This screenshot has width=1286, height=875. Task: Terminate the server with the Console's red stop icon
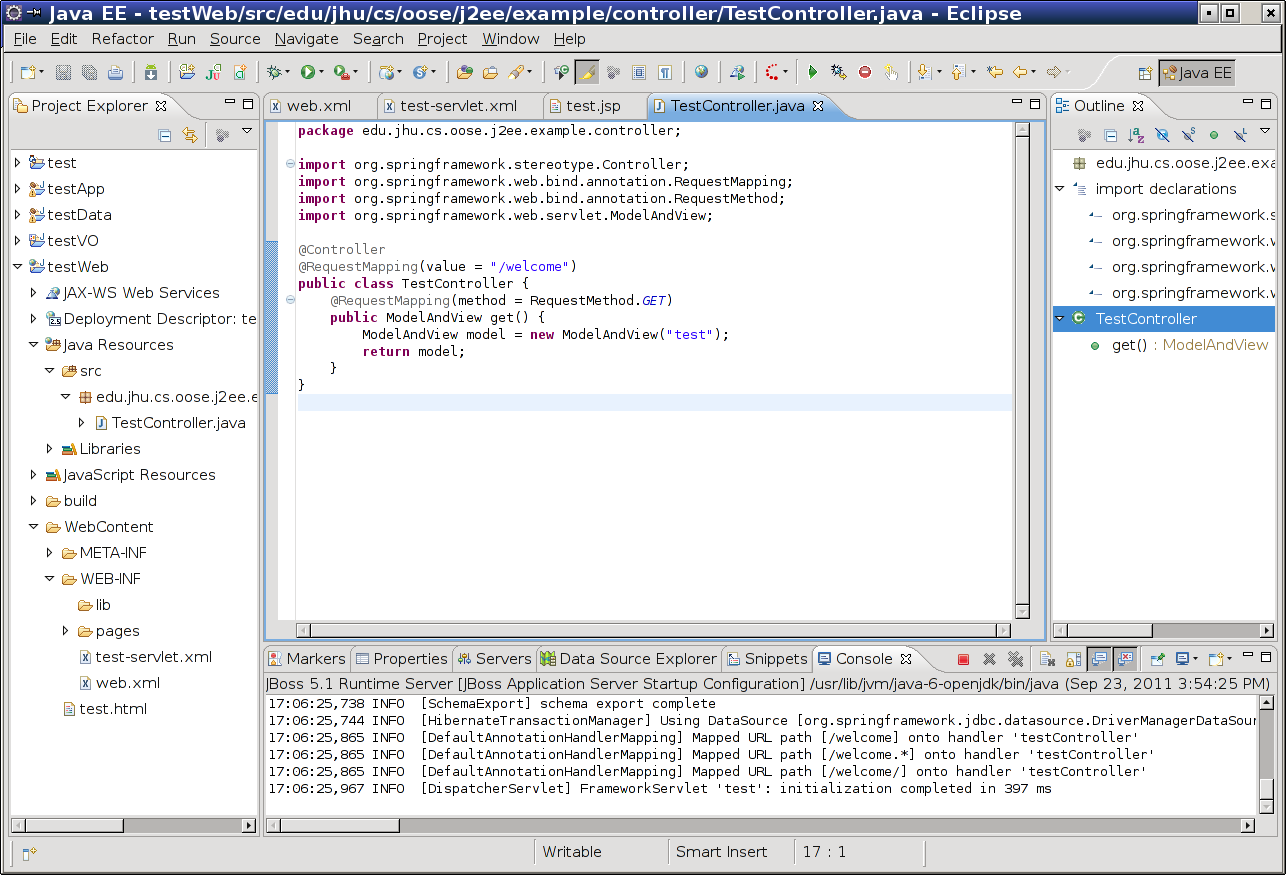pos(963,659)
